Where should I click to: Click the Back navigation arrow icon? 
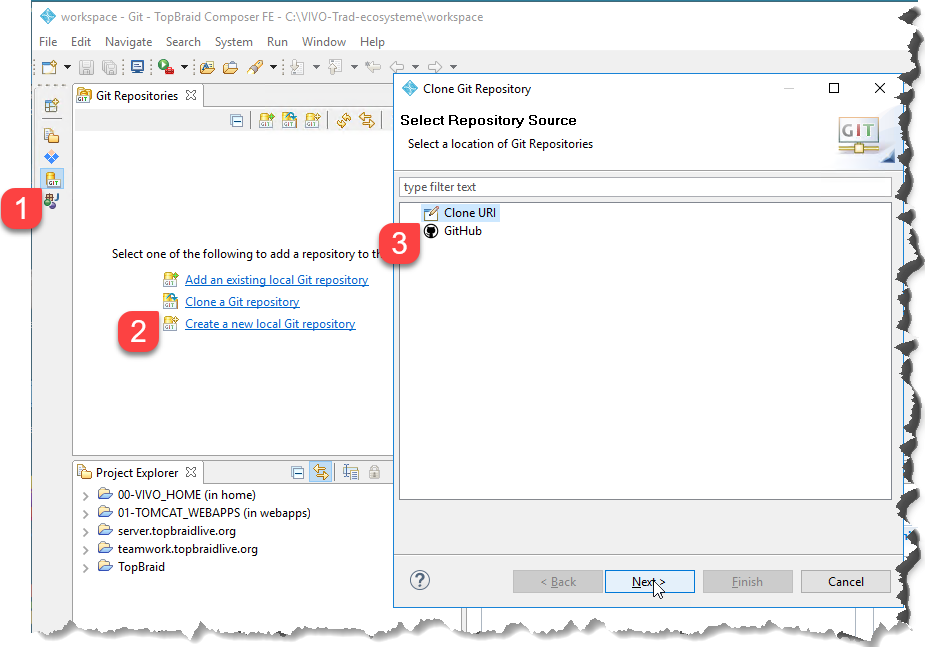click(398, 67)
